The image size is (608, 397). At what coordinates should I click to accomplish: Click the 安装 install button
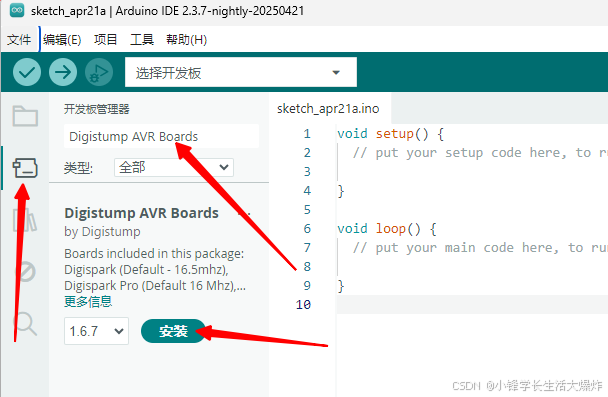(173, 331)
